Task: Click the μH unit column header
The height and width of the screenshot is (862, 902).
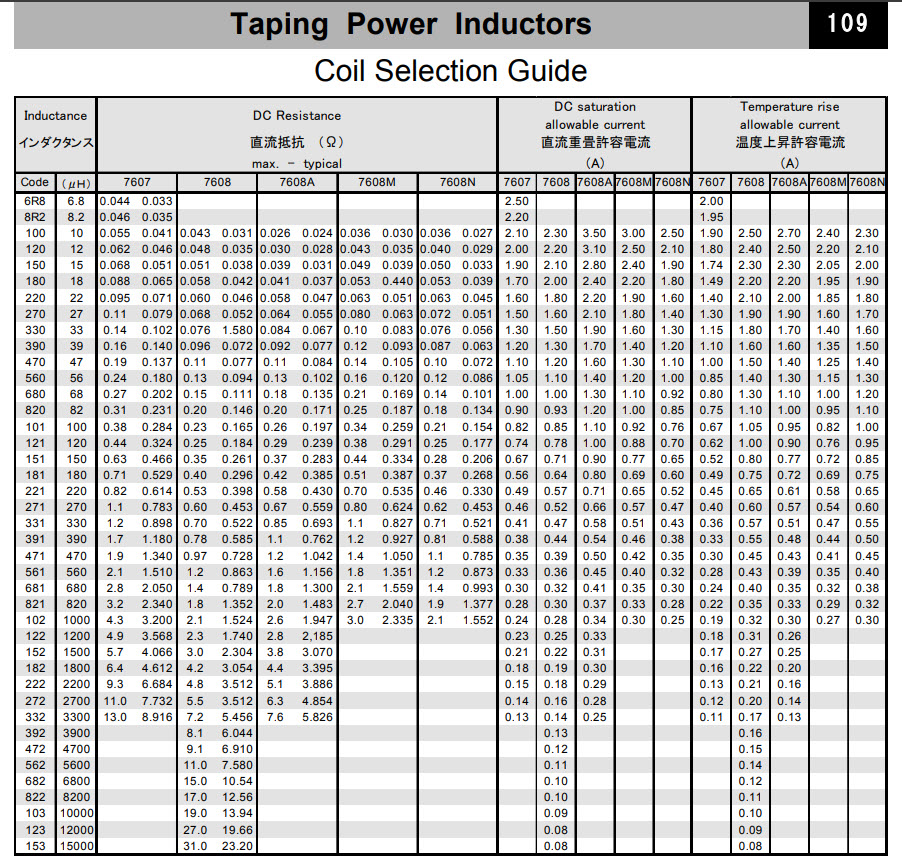Action: coord(76,183)
